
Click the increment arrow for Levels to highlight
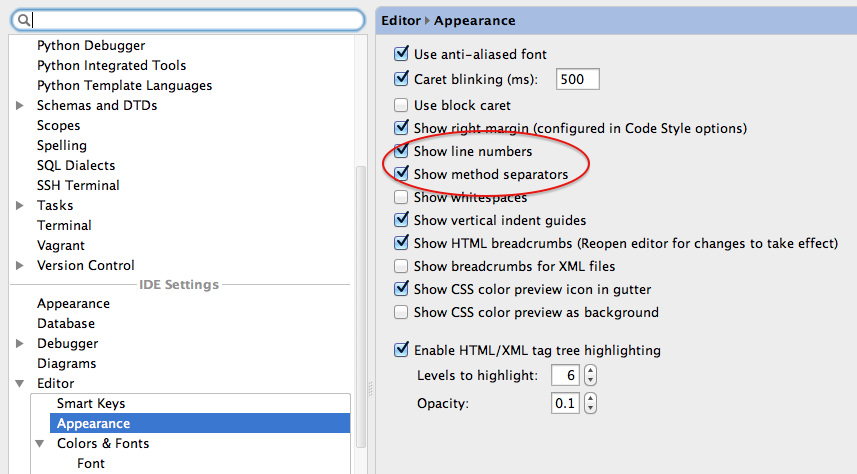click(x=590, y=371)
